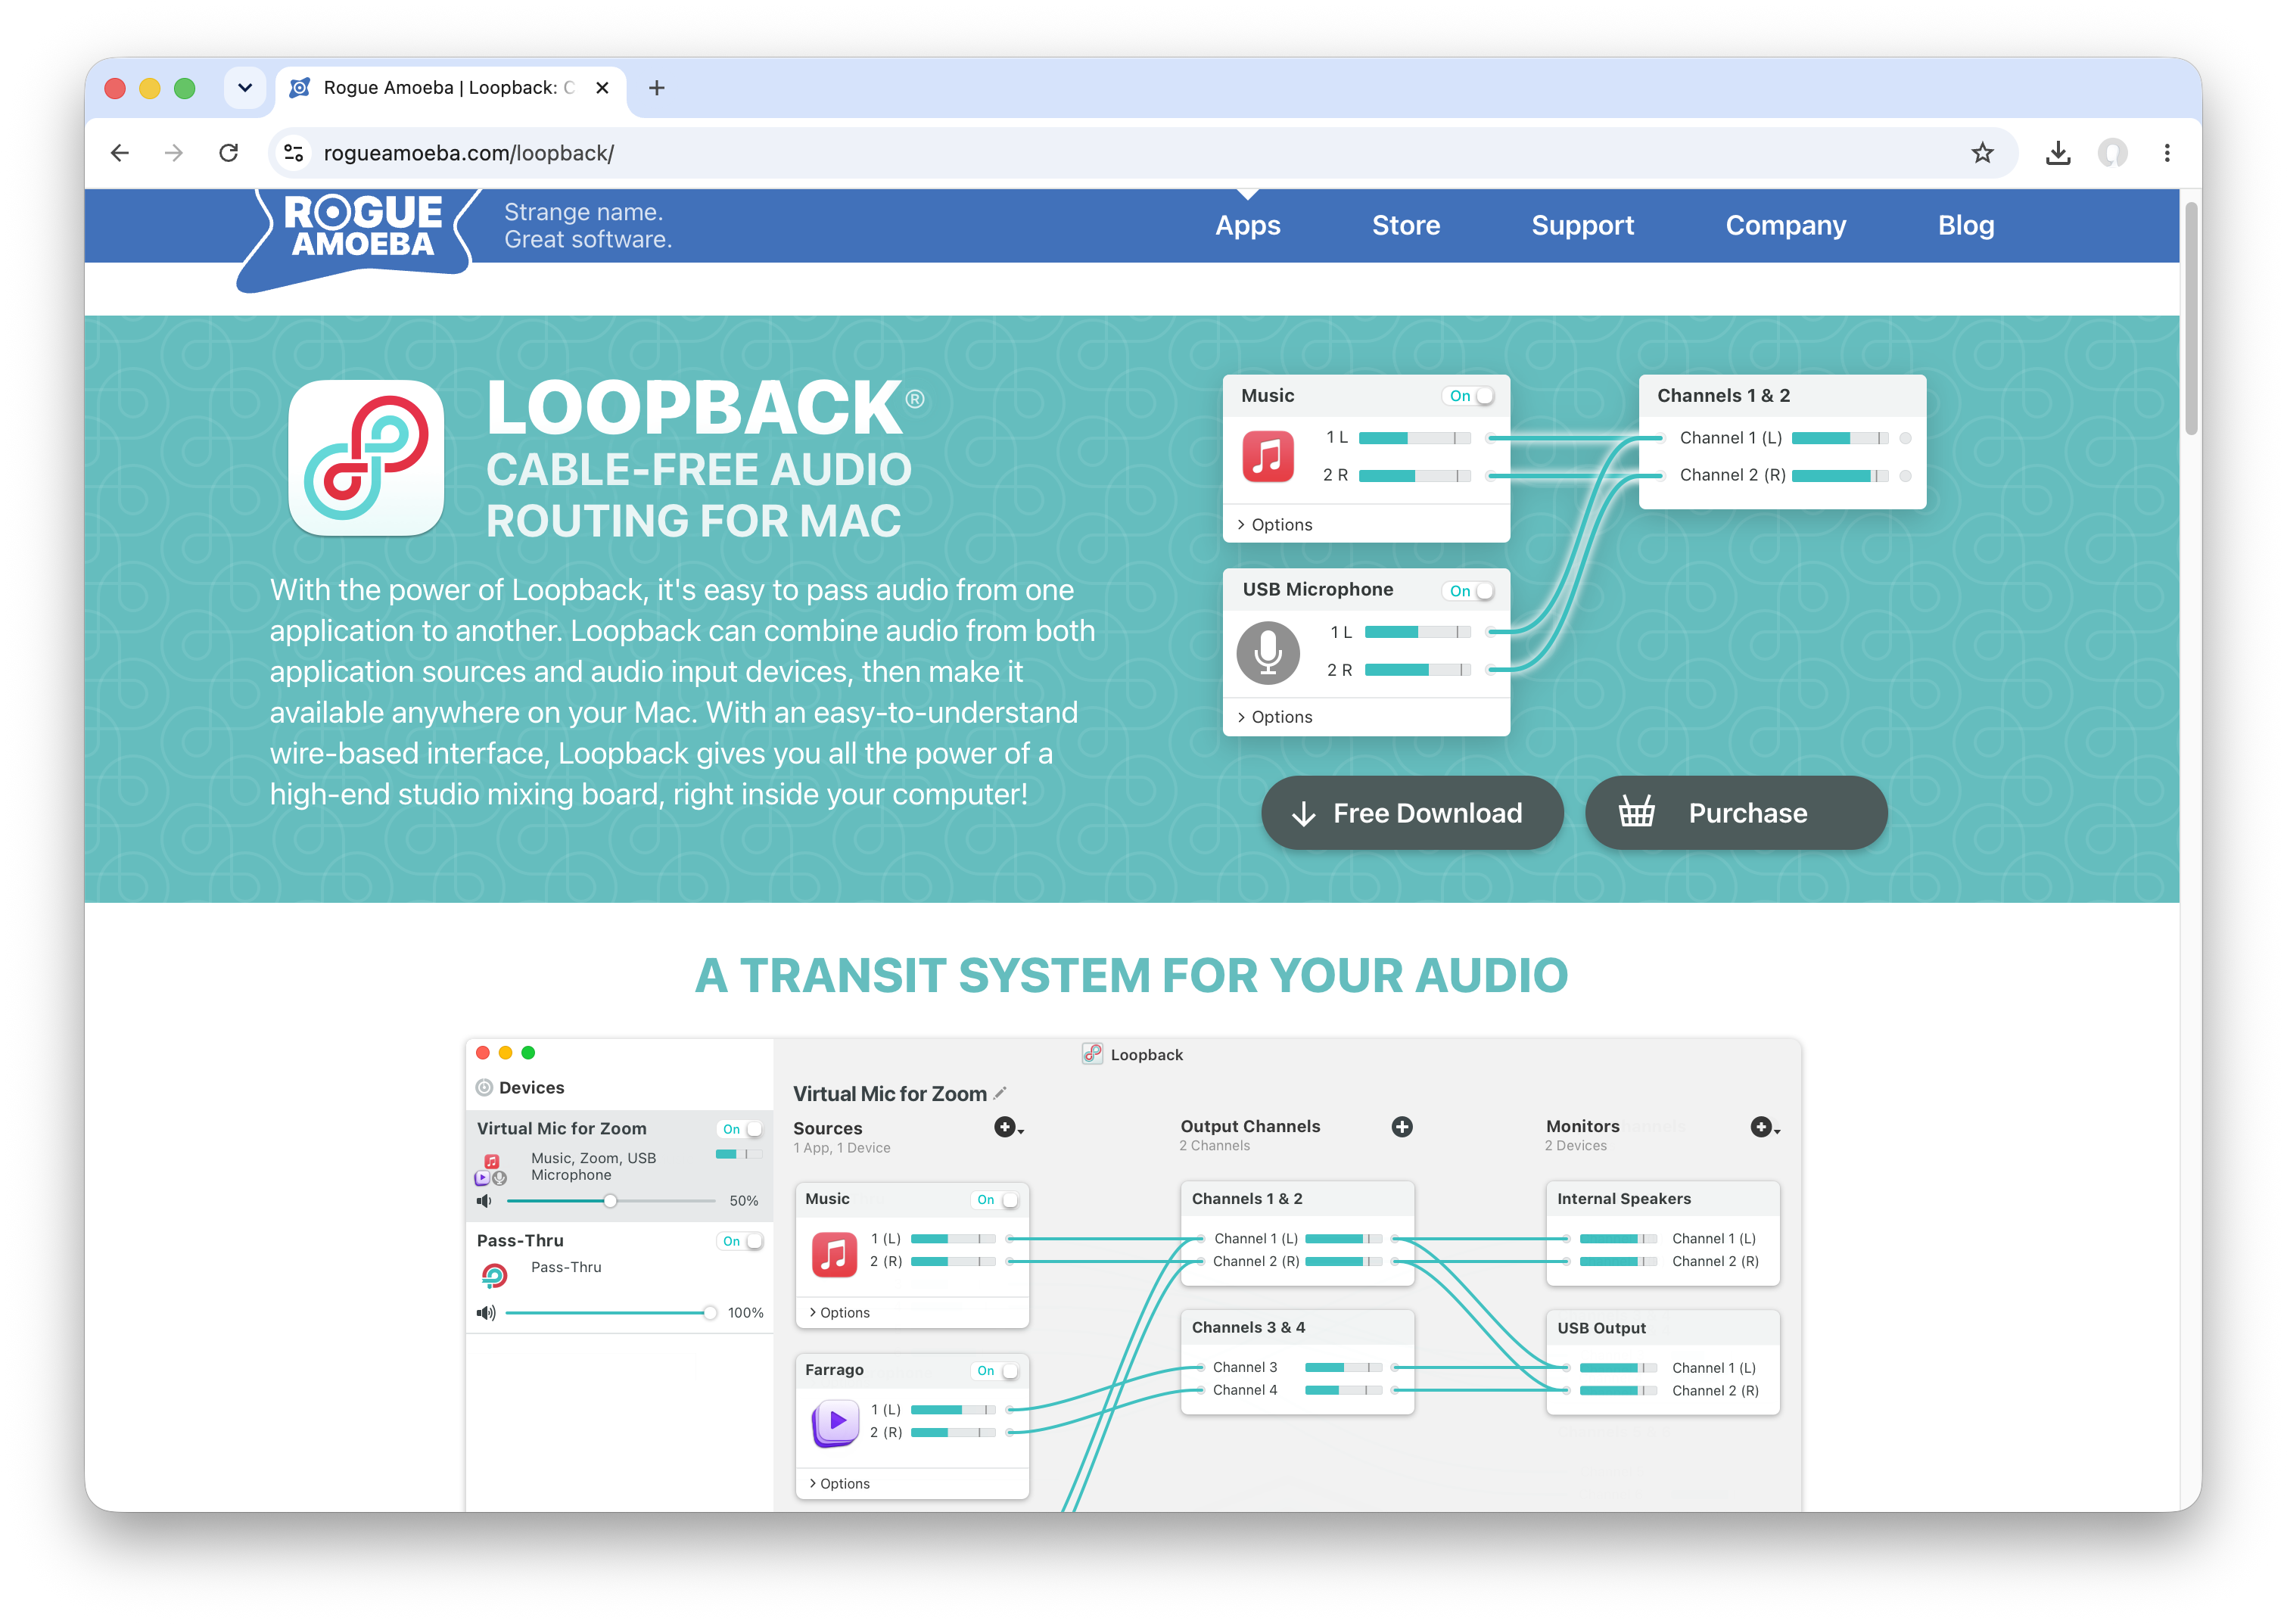Click the Virtual Mic for Zoom volume slider knob

tap(610, 1201)
